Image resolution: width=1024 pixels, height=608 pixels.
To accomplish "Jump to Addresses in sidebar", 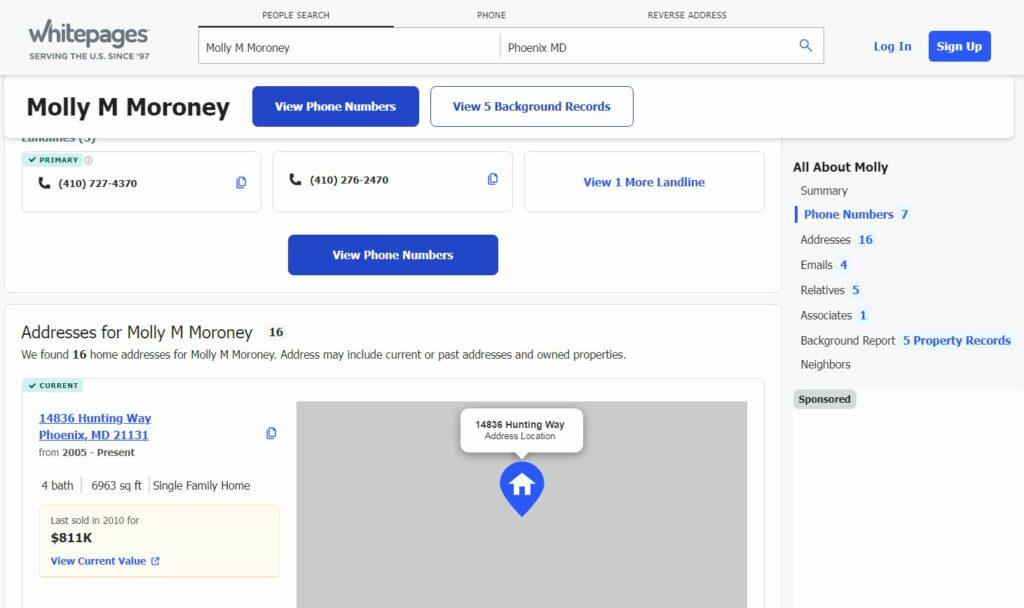I will (x=826, y=240).
